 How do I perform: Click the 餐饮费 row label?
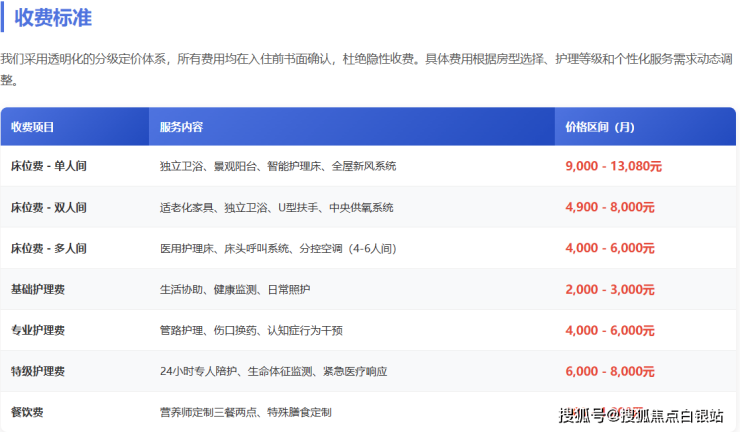tap(27, 411)
